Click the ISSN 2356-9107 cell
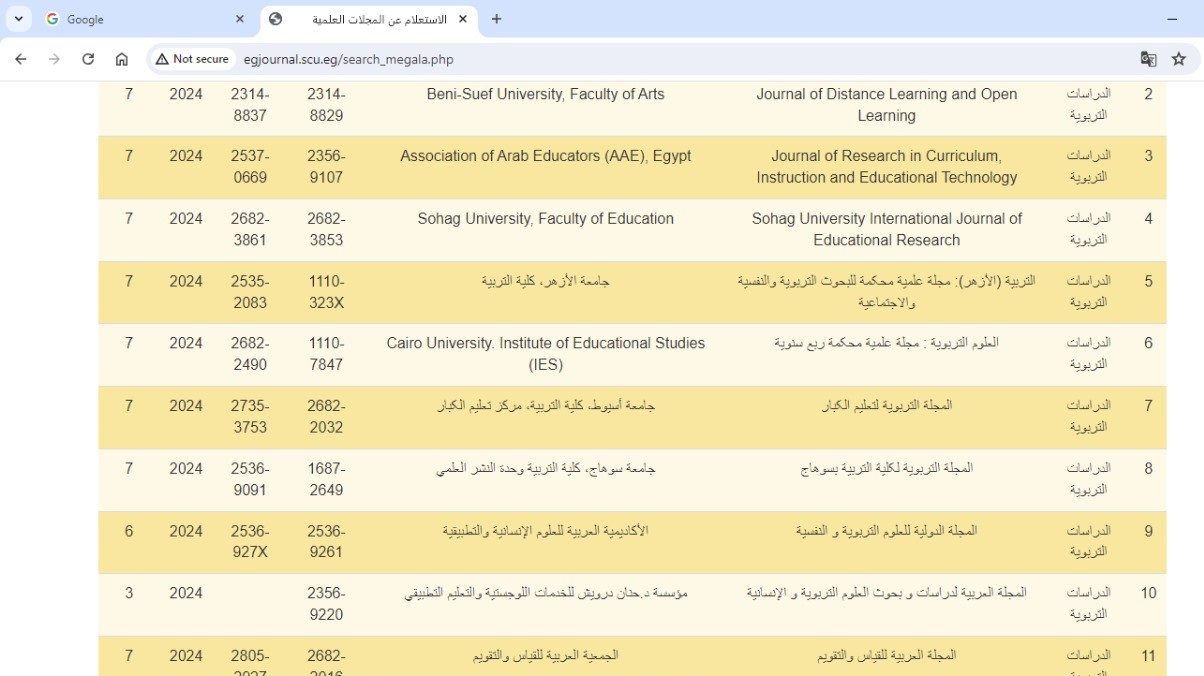Screen dimensions: 1204x676 (x=326, y=167)
